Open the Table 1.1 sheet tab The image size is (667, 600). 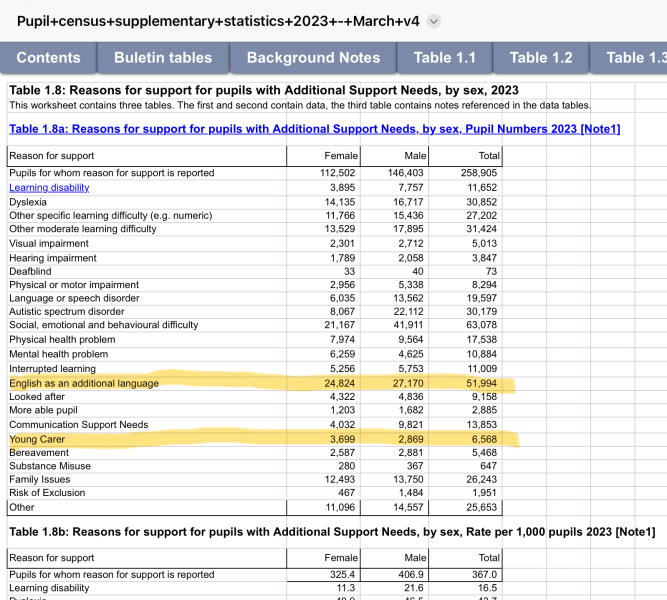445,57
